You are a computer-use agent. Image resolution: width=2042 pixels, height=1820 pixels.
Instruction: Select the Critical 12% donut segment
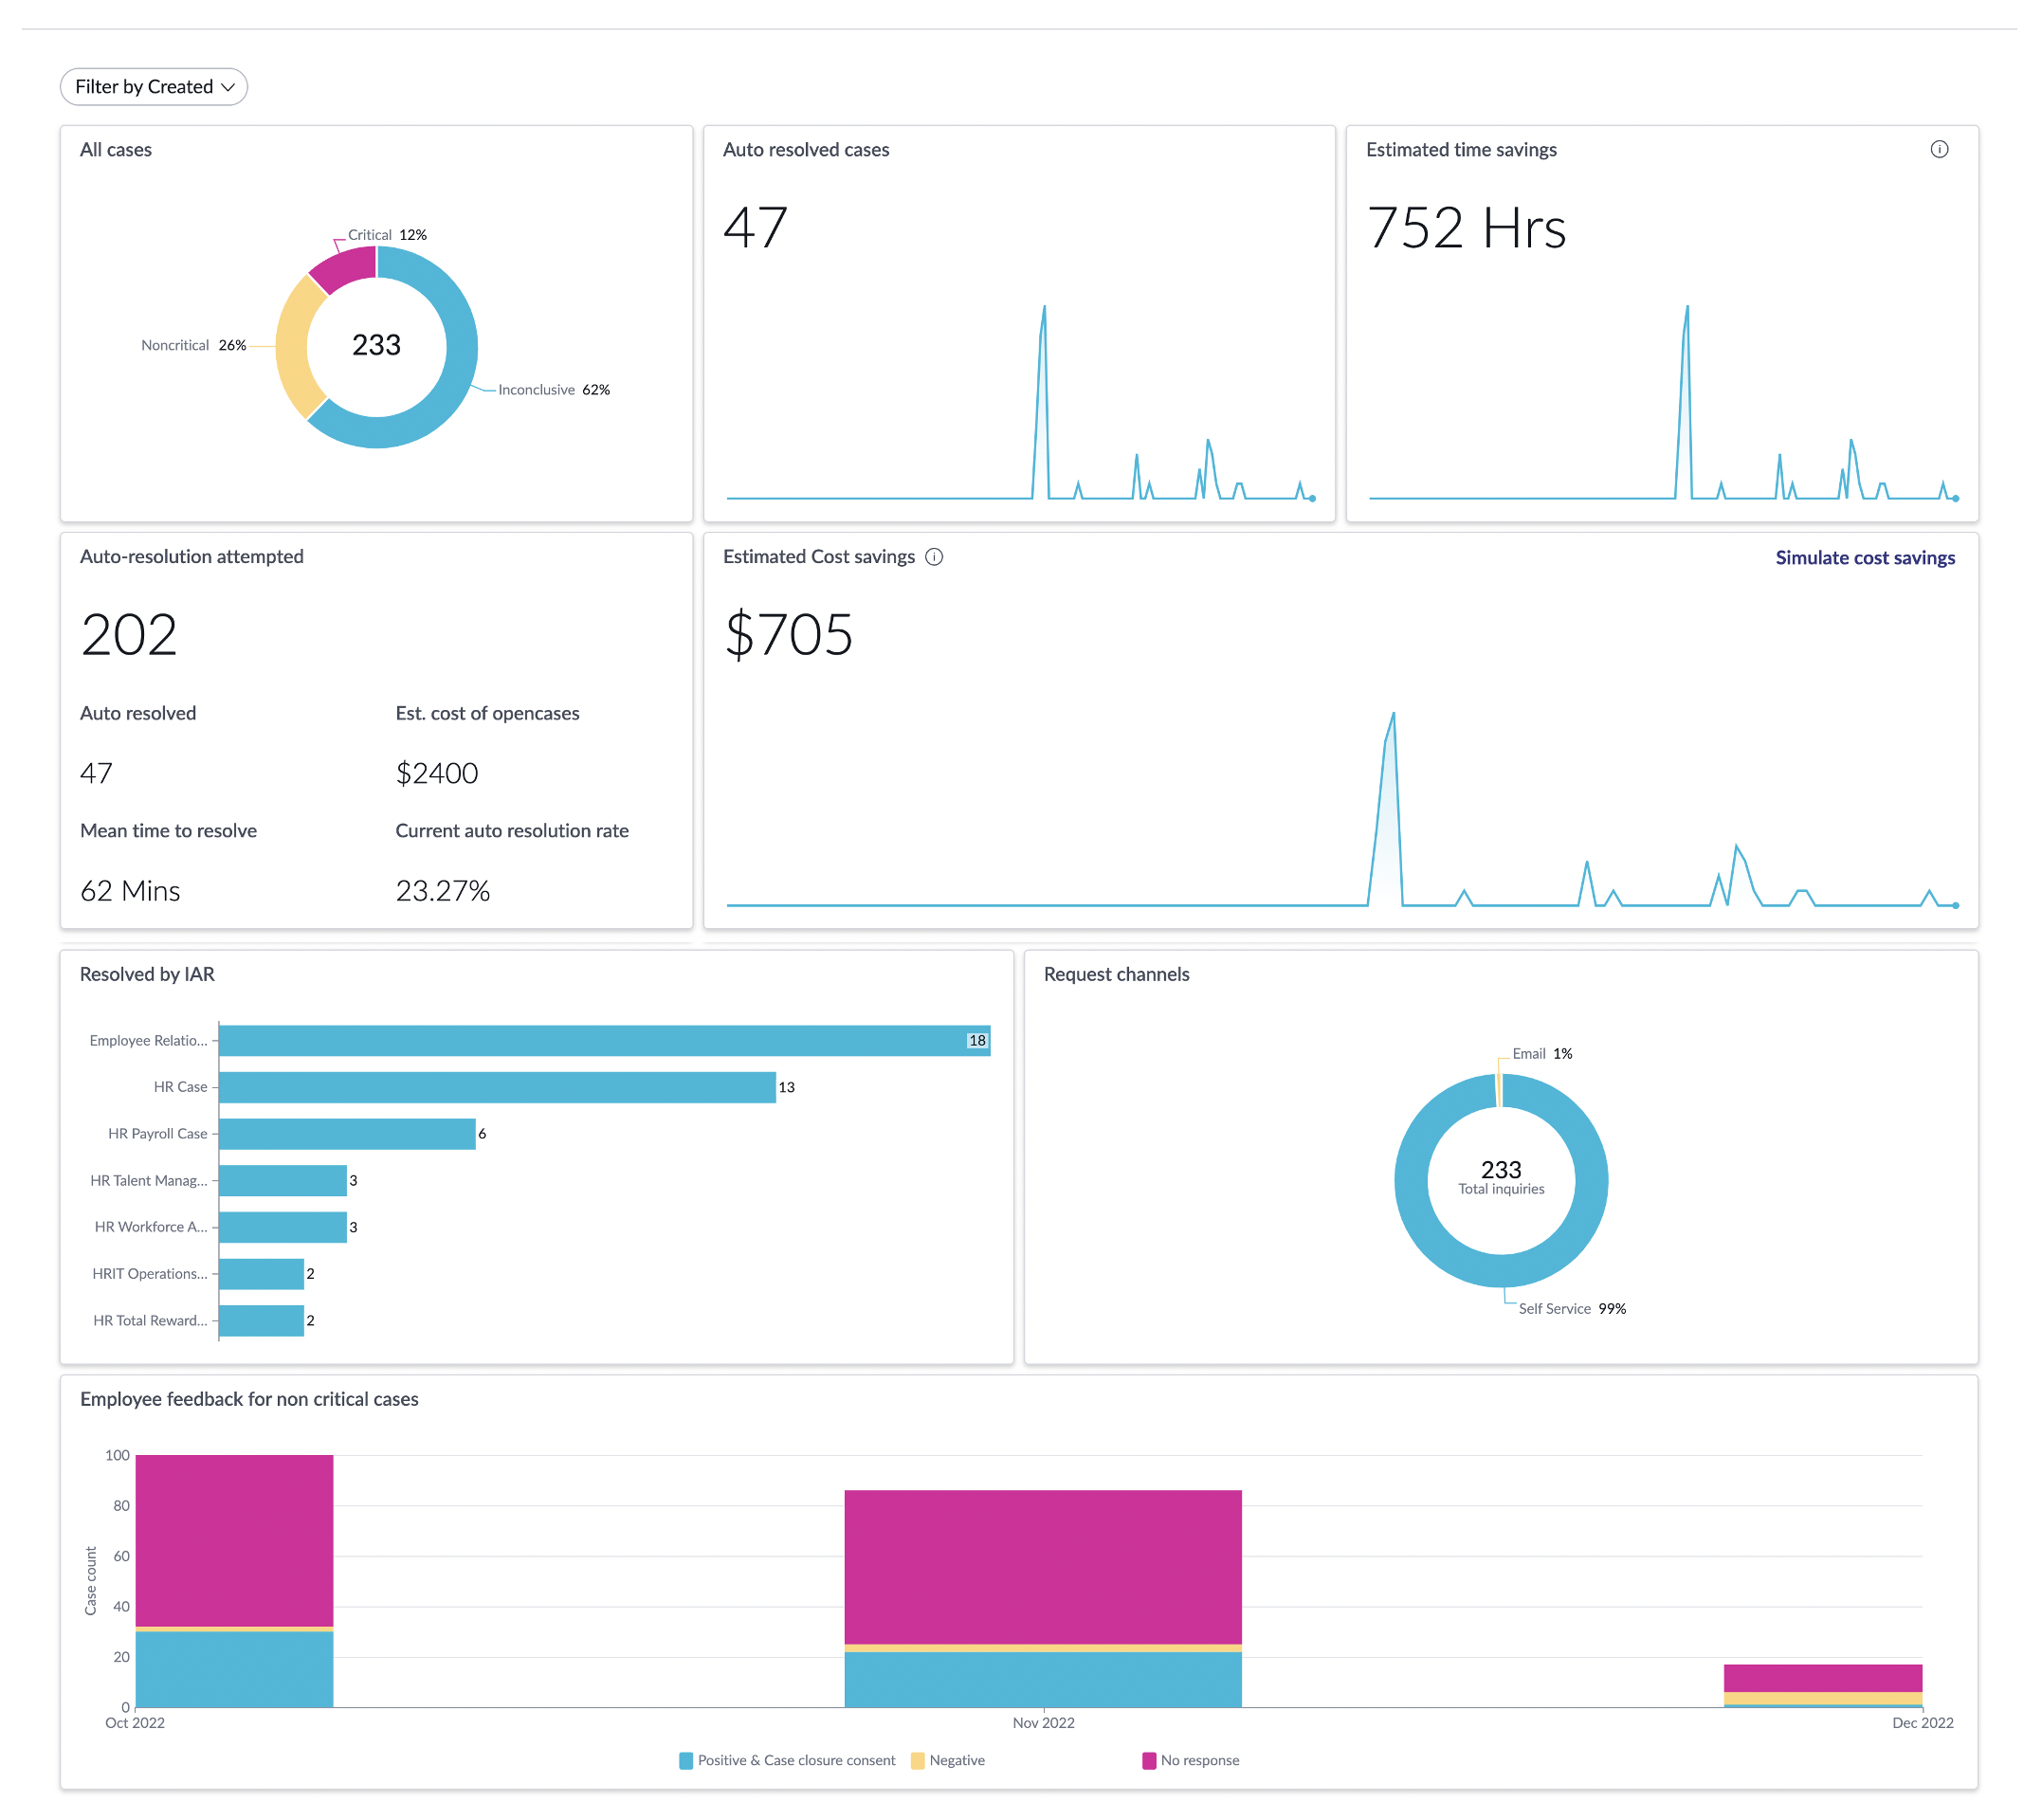tap(346, 268)
